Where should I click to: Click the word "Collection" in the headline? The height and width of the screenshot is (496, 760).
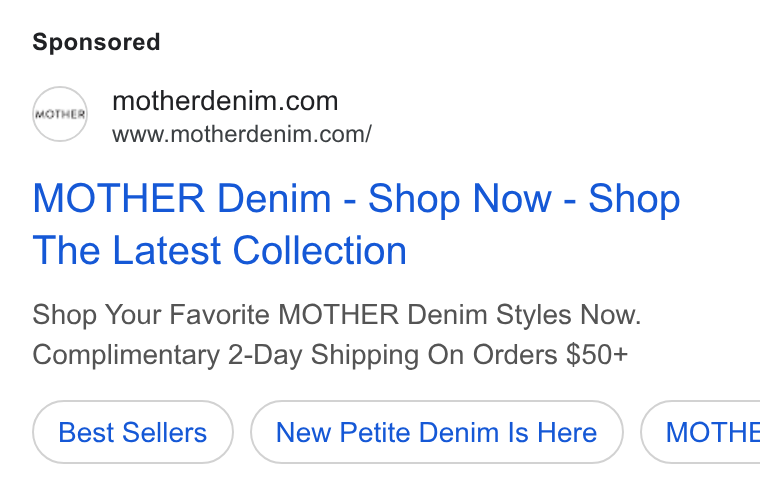tap(320, 250)
